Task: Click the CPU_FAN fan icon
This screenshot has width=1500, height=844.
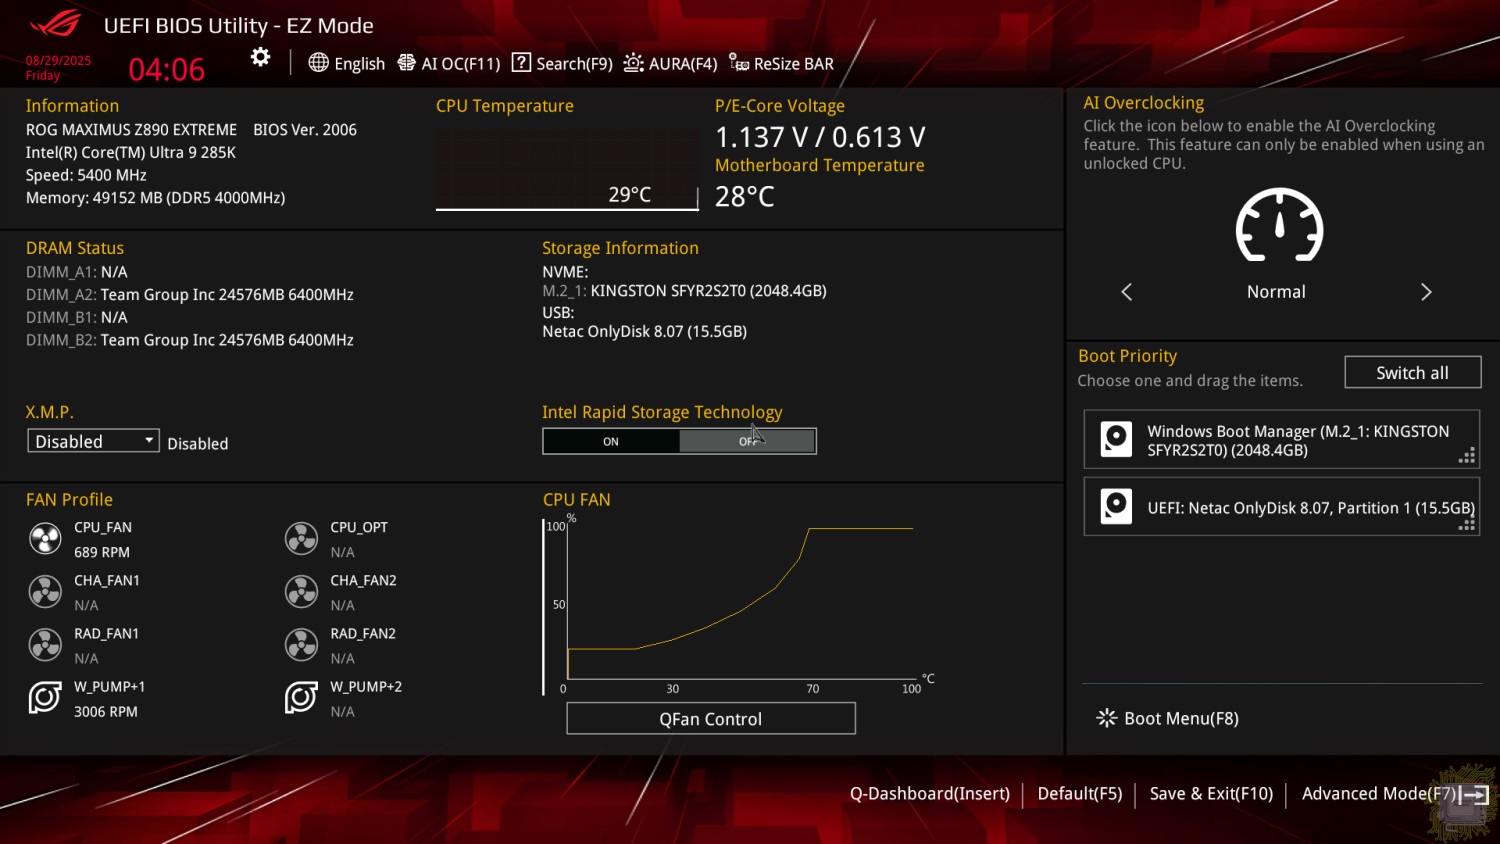Action: [x=45, y=539]
